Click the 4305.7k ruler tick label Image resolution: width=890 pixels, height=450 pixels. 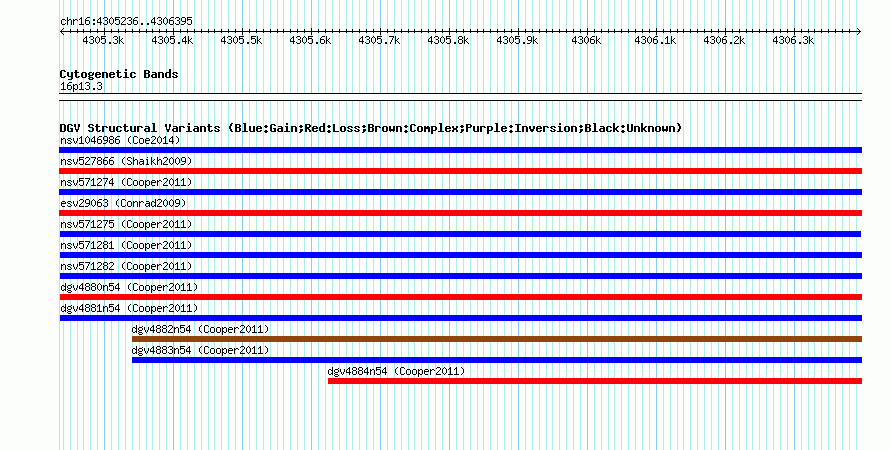379,40
